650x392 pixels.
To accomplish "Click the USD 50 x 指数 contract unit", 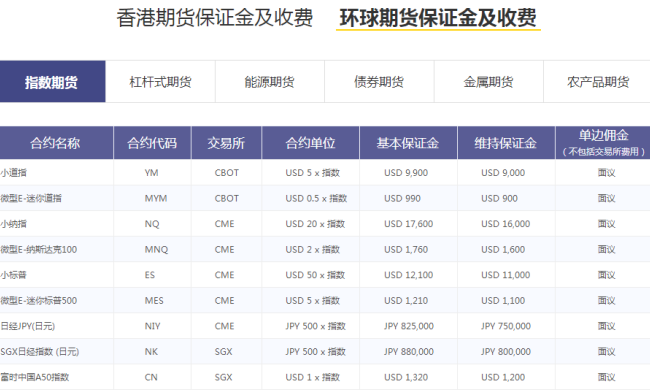I will [x=315, y=275].
